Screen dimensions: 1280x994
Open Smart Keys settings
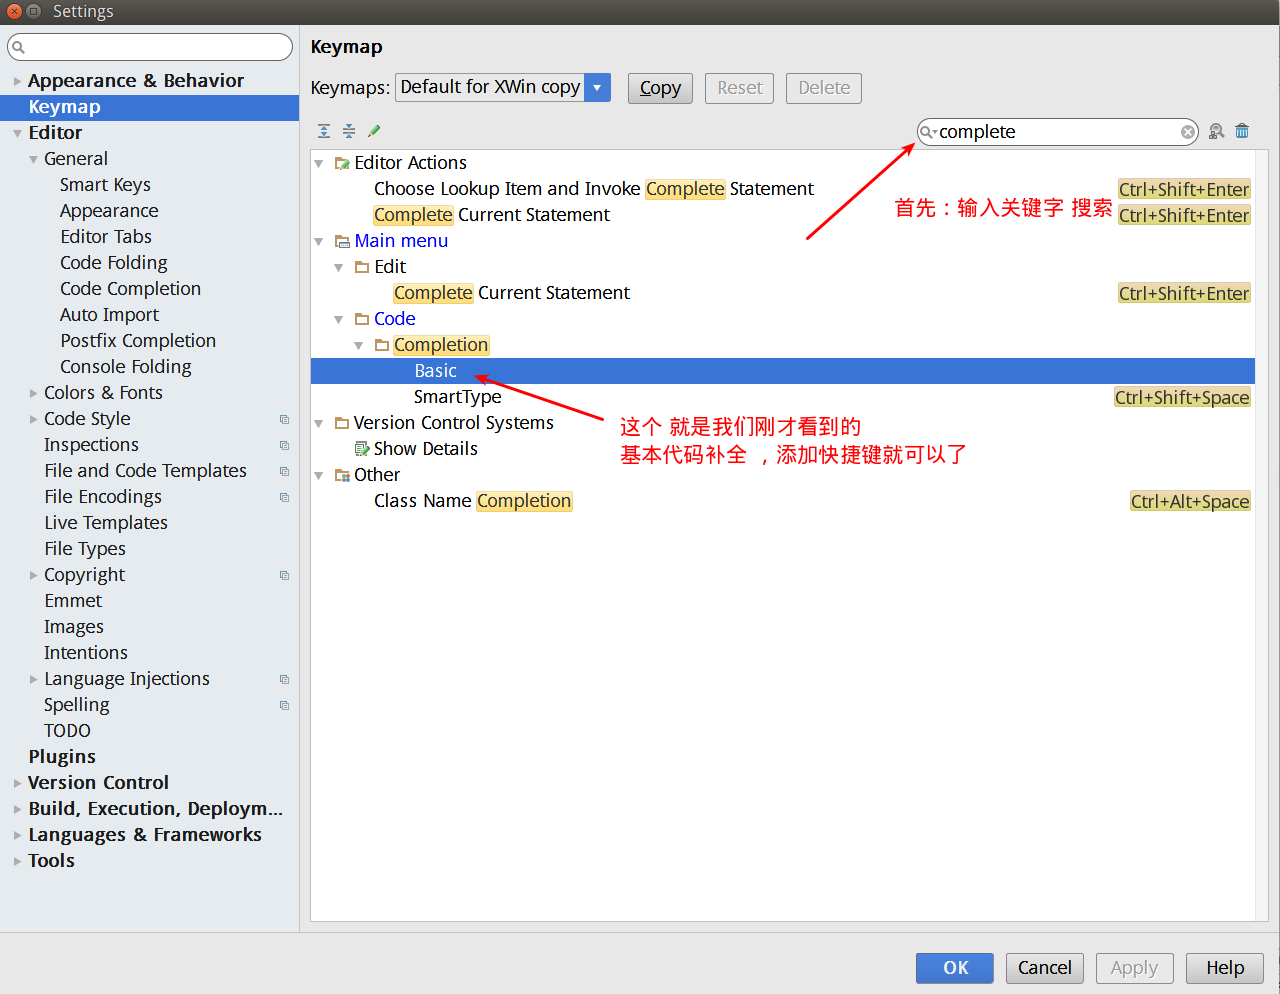(105, 185)
